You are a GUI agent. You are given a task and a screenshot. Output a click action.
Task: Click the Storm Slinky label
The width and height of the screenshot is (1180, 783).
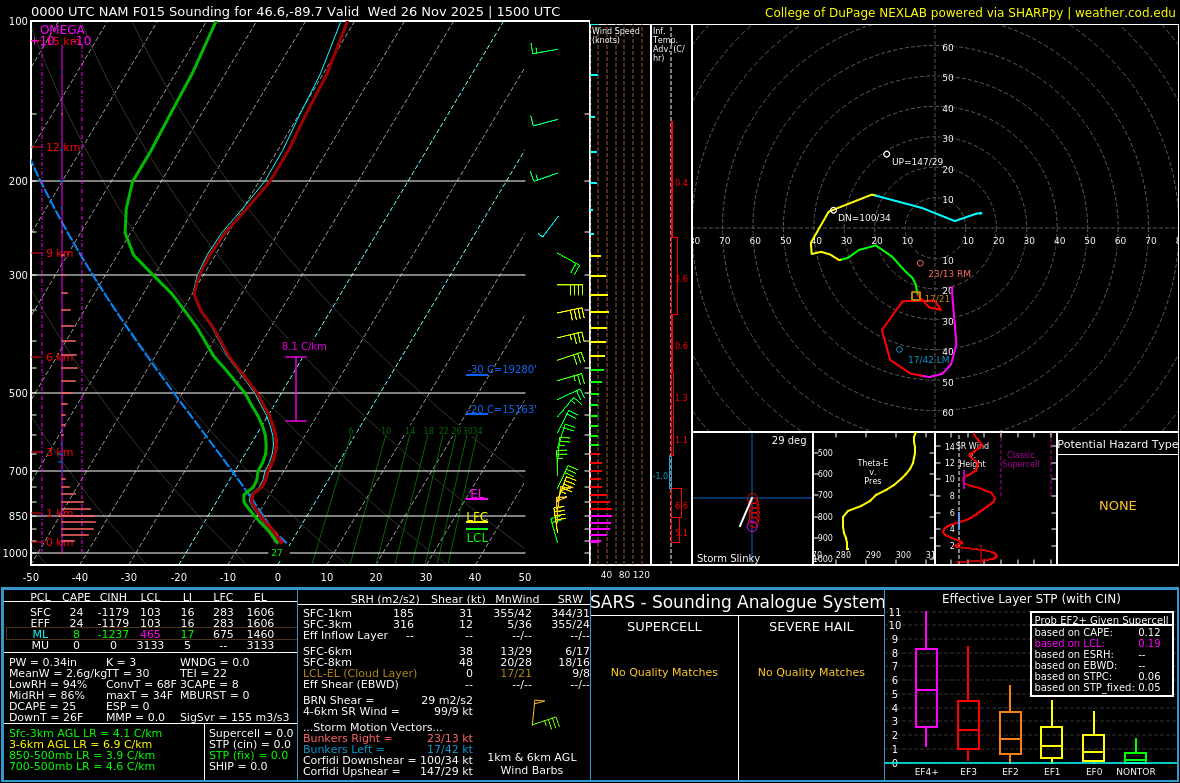728,558
